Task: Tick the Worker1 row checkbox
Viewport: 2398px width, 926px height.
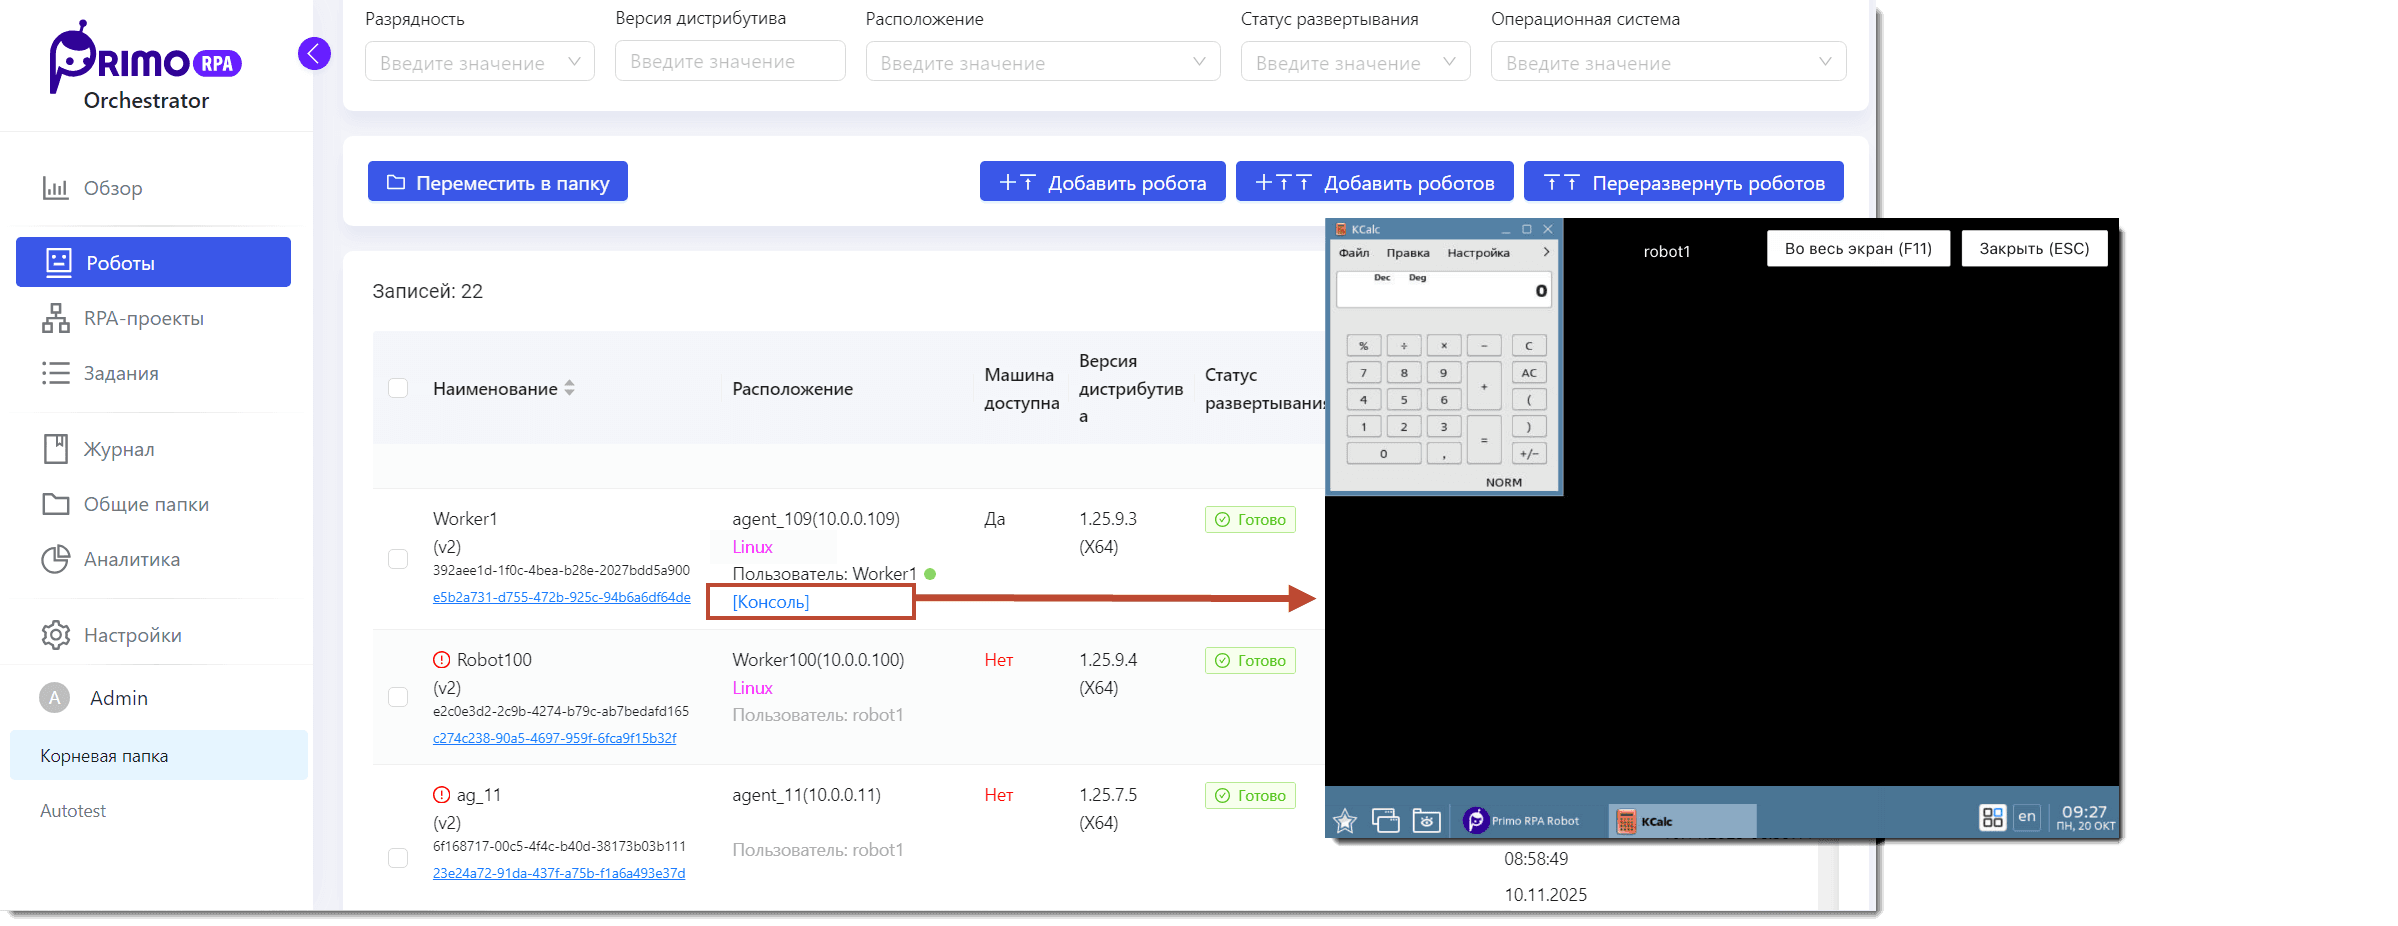Action: [x=398, y=559]
